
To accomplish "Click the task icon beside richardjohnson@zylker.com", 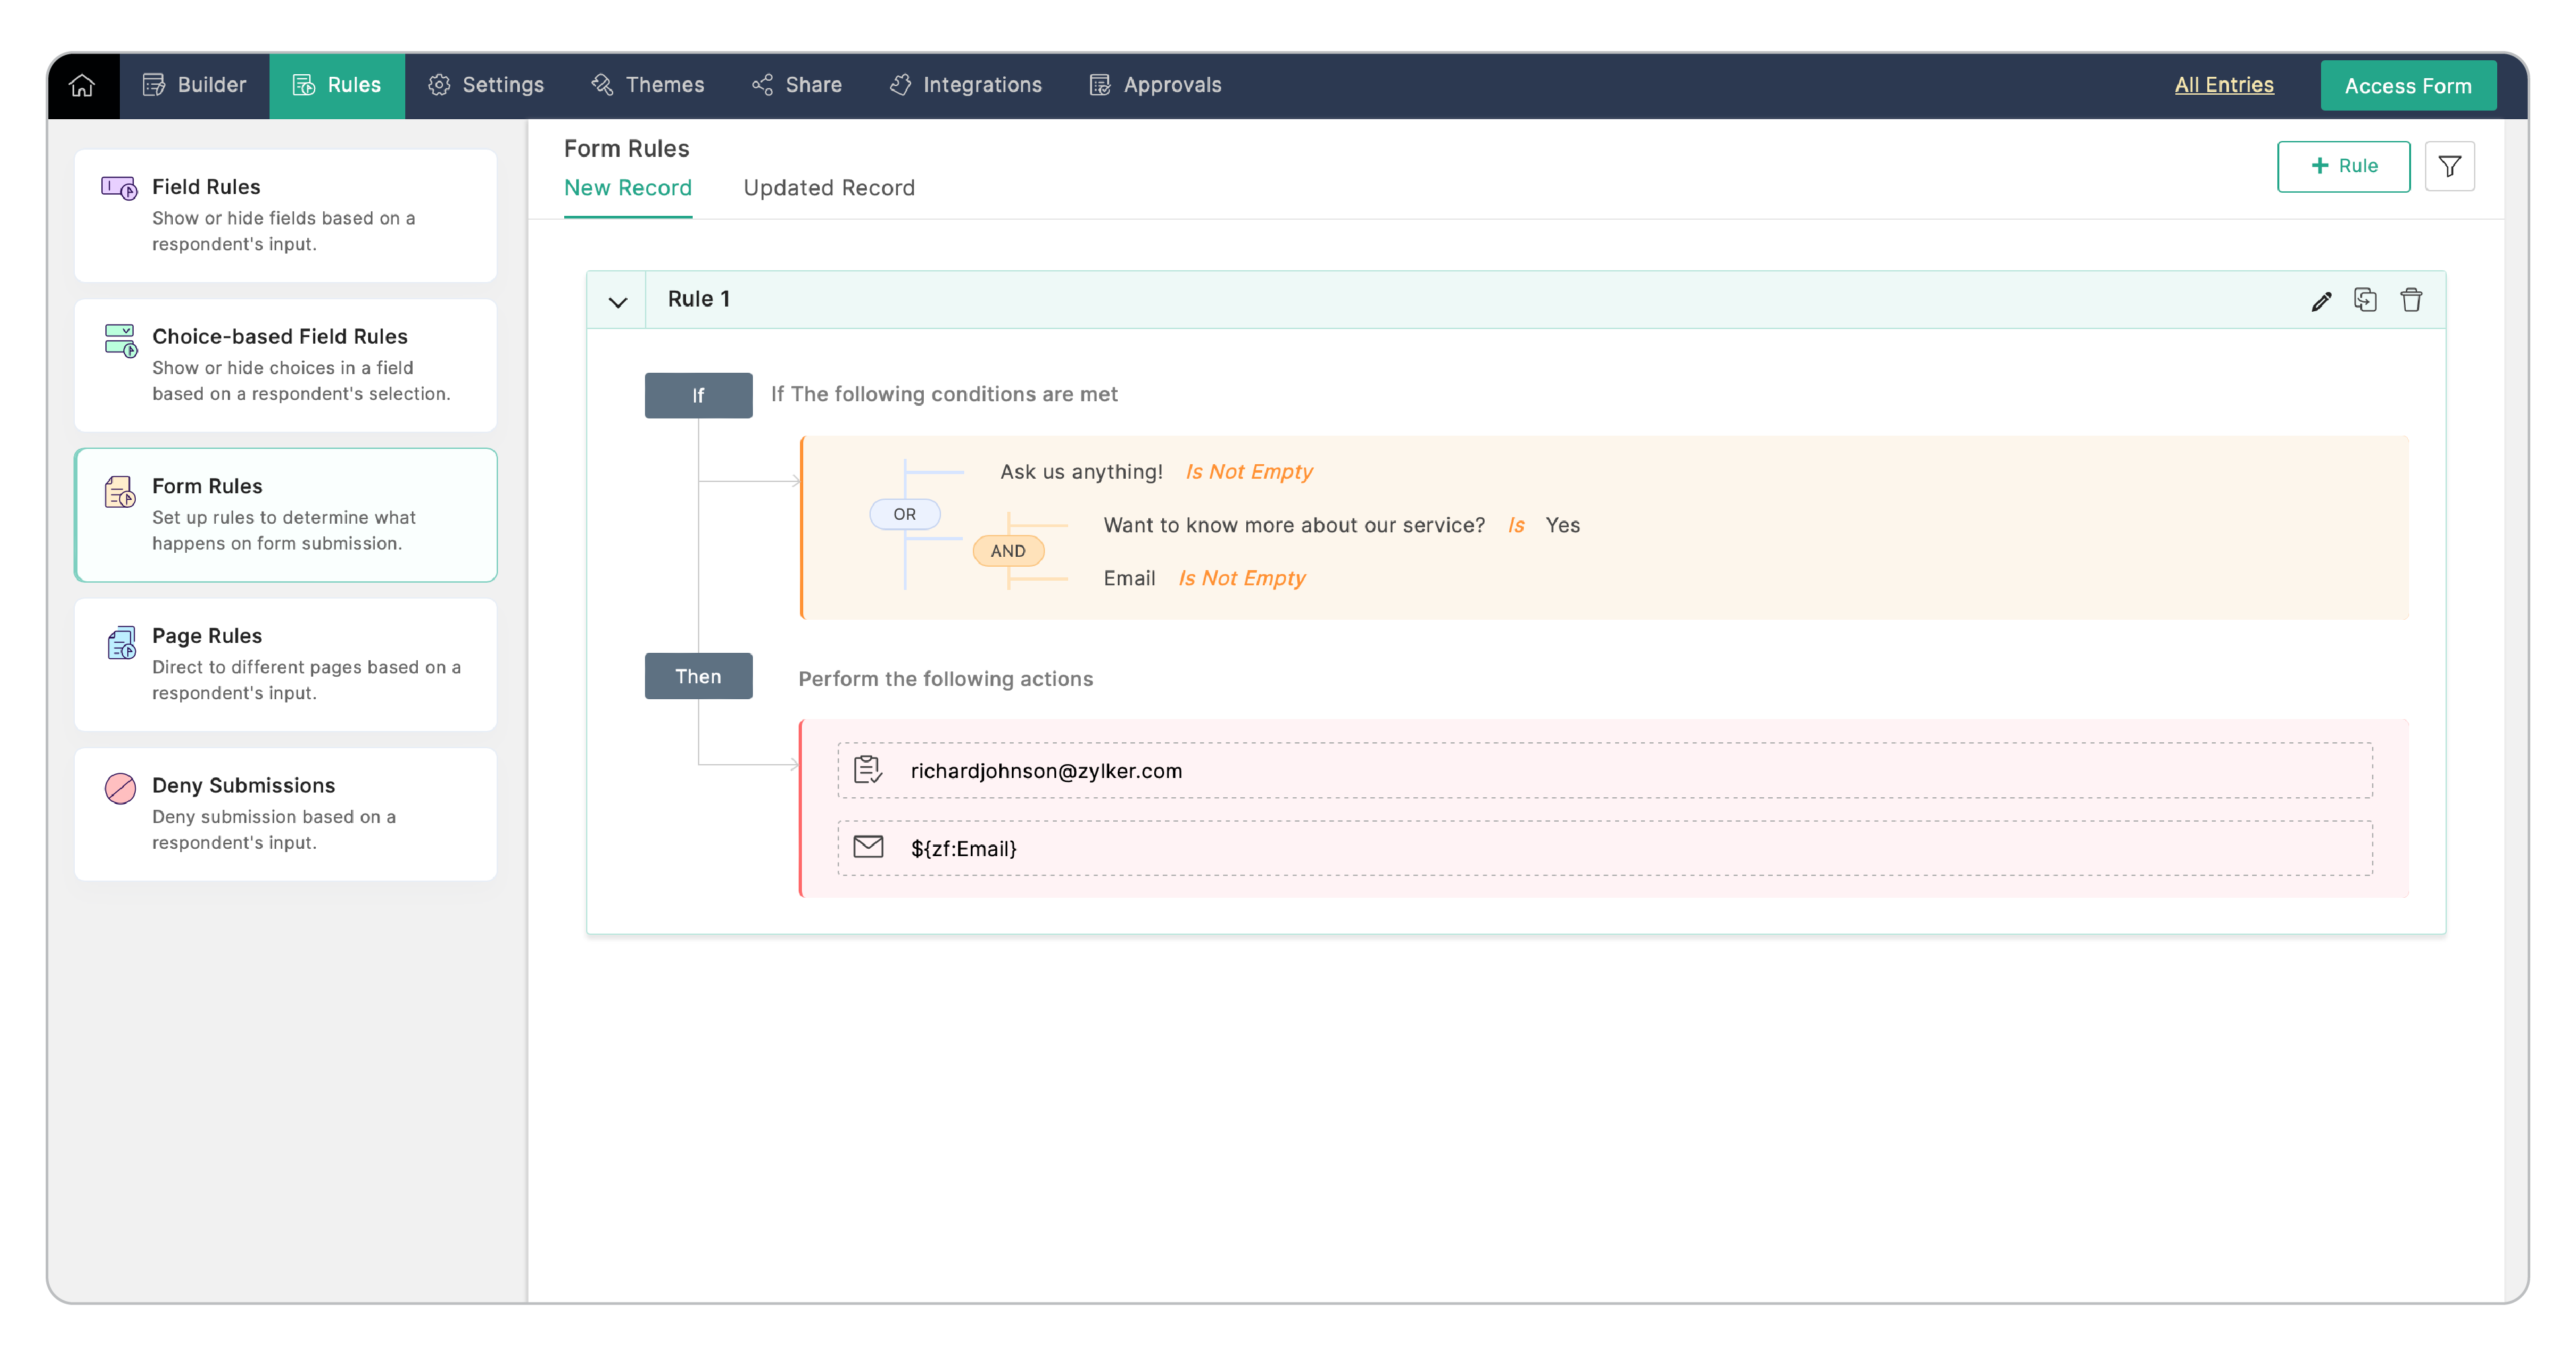I will [x=868, y=769].
